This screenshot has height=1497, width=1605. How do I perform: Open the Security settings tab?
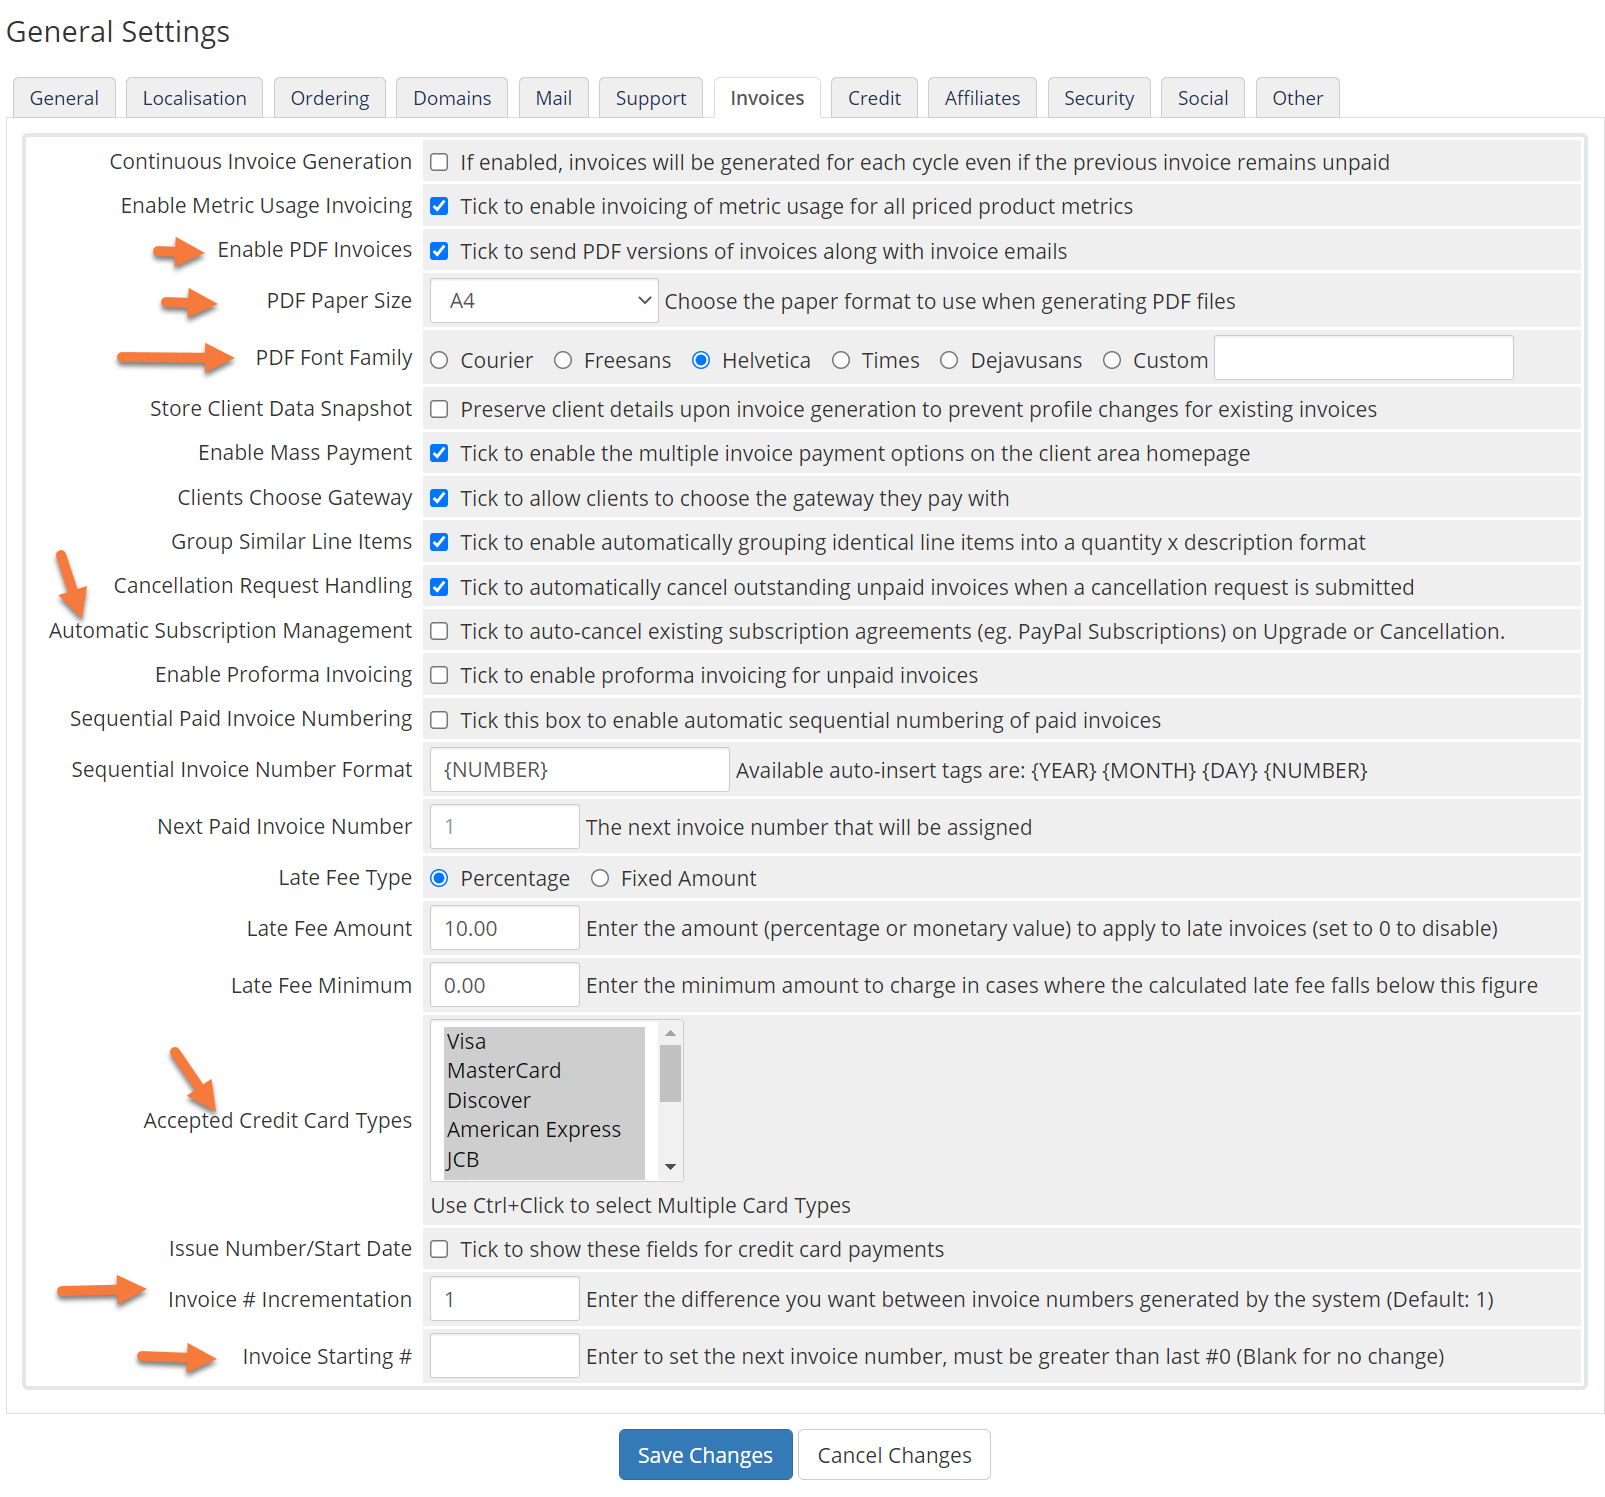1098,98
